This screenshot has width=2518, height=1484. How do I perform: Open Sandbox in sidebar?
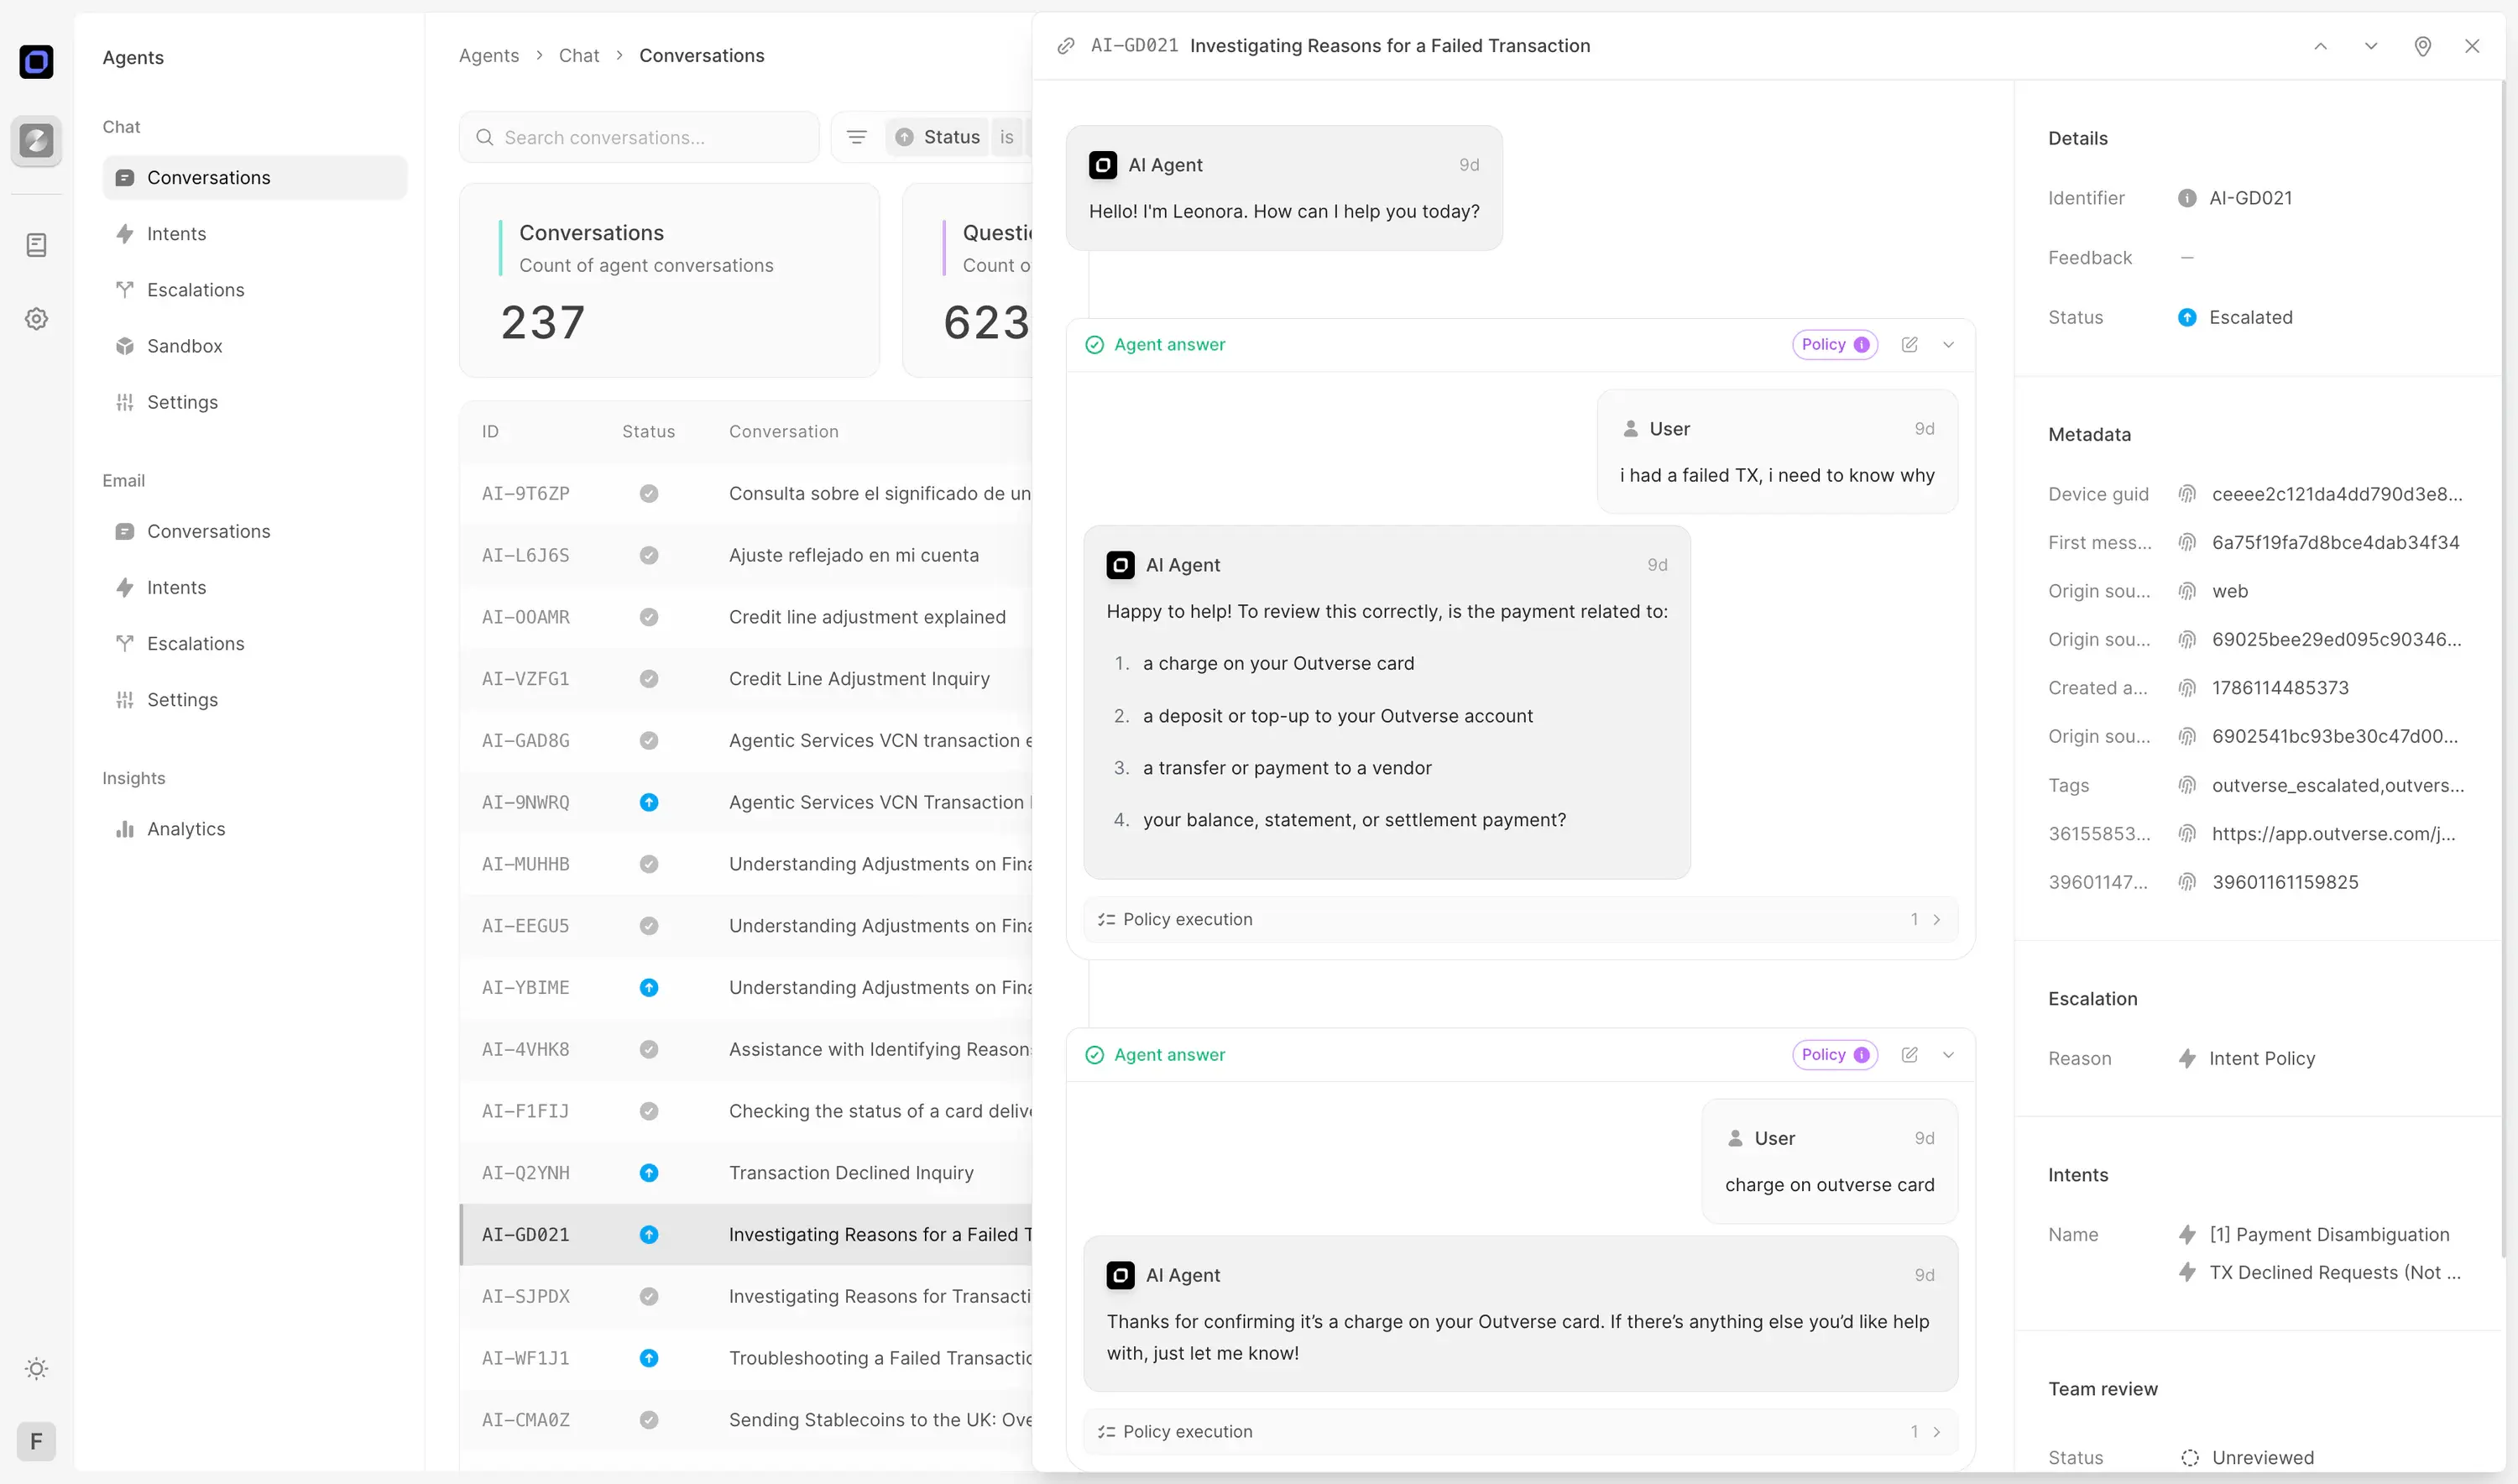(x=255, y=346)
